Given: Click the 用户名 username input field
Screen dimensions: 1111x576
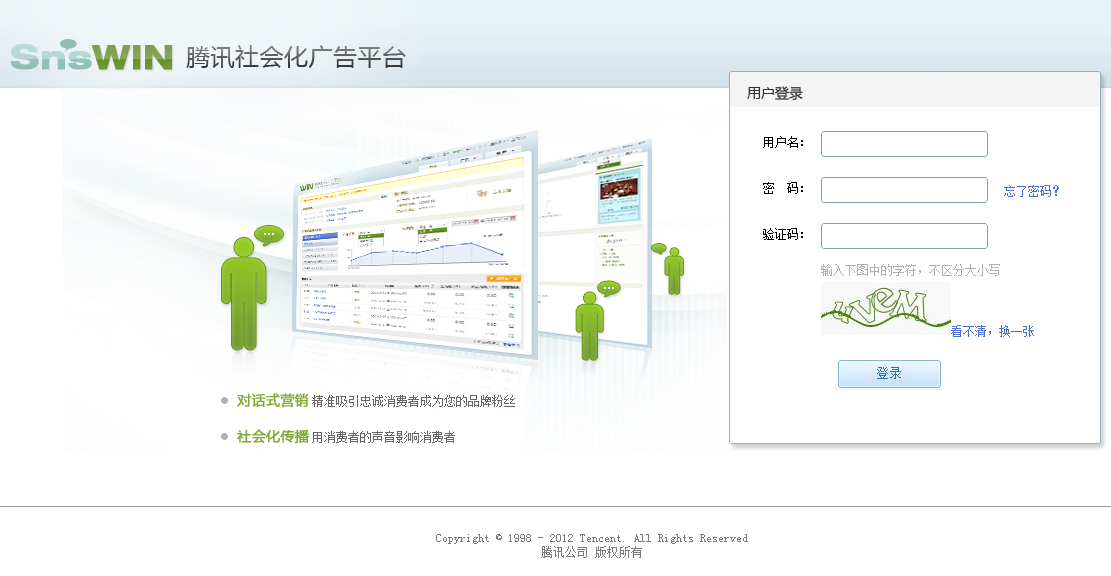Looking at the screenshot, I should (903, 143).
